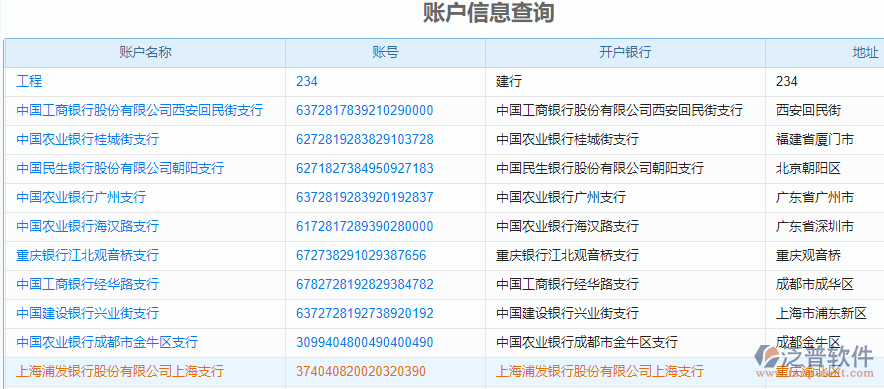Click the 账户信息查询 page title
This screenshot has height=389, width=884.
point(489,14)
